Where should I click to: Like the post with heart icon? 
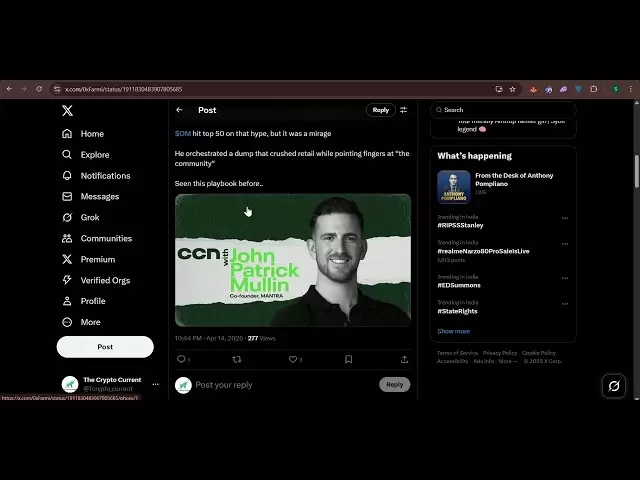click(x=293, y=359)
